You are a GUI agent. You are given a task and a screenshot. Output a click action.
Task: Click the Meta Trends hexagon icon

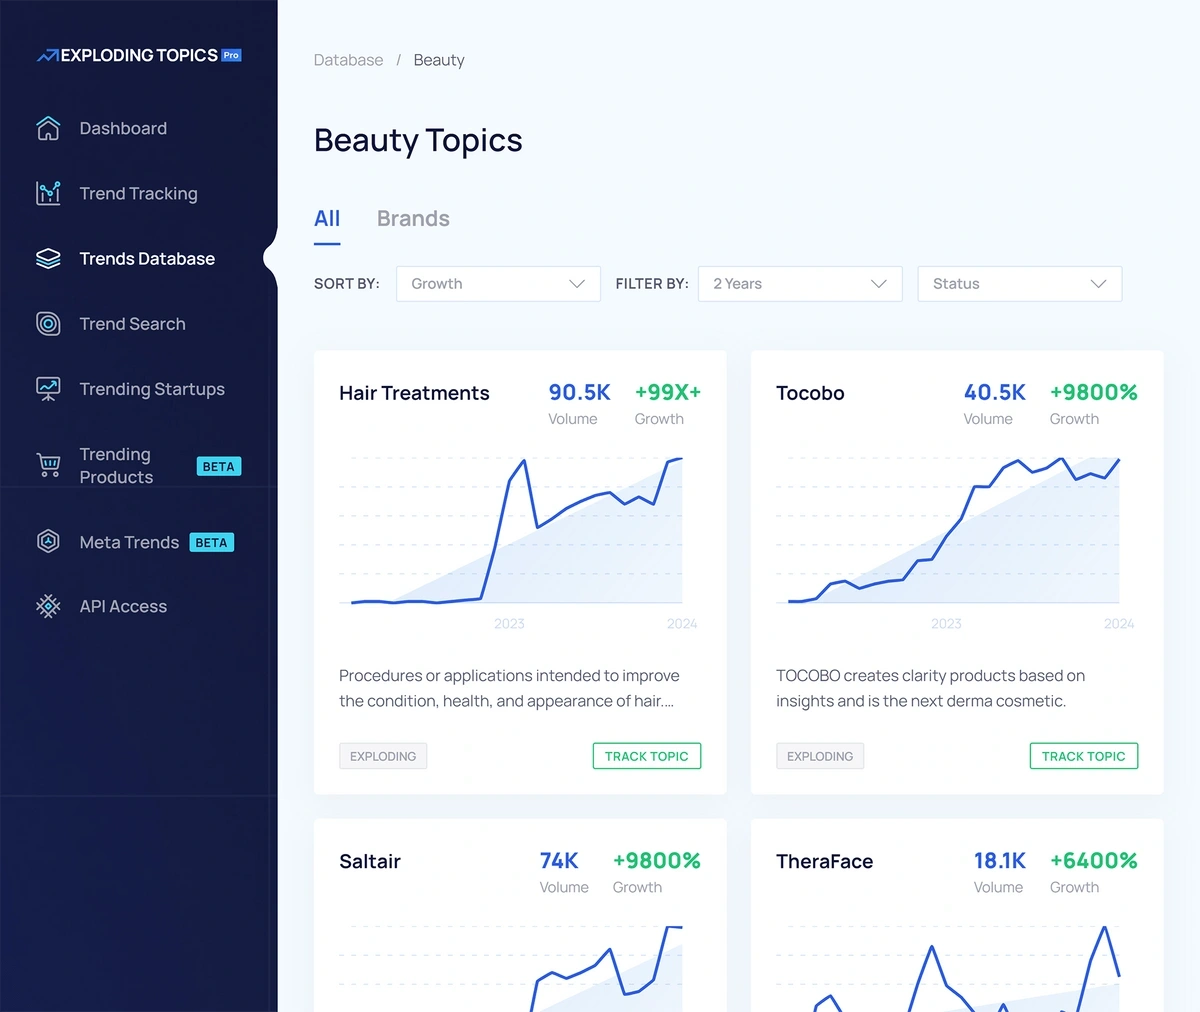[x=48, y=541]
